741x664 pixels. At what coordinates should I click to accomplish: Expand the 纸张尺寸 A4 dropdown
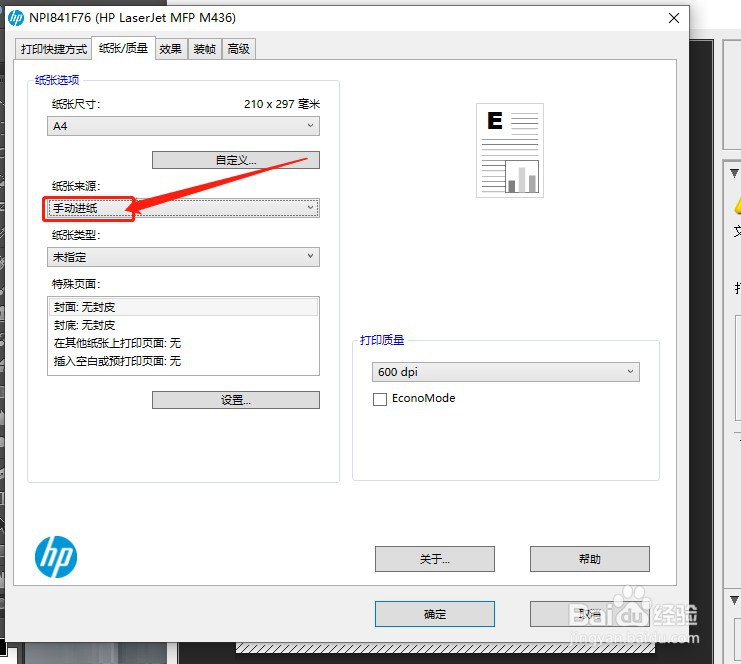point(183,126)
